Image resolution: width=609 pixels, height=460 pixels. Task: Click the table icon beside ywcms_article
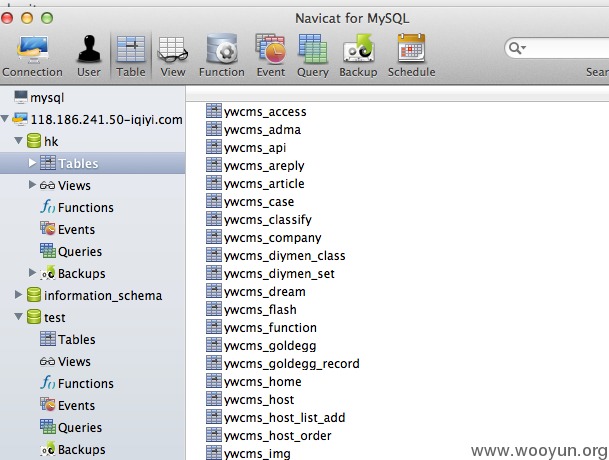214,183
